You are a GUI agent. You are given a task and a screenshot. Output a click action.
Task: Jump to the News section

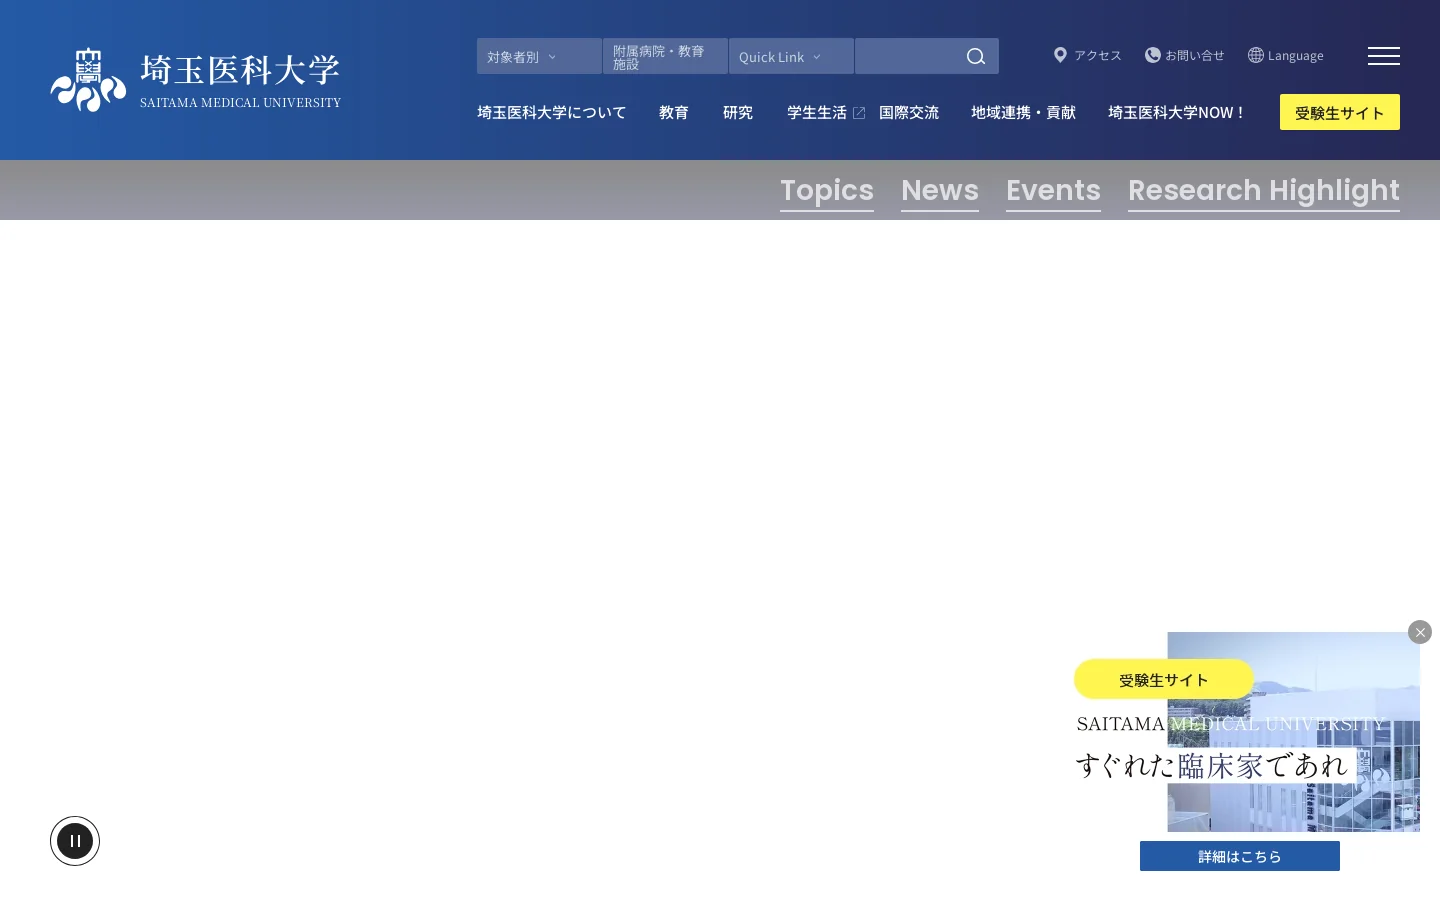940,190
